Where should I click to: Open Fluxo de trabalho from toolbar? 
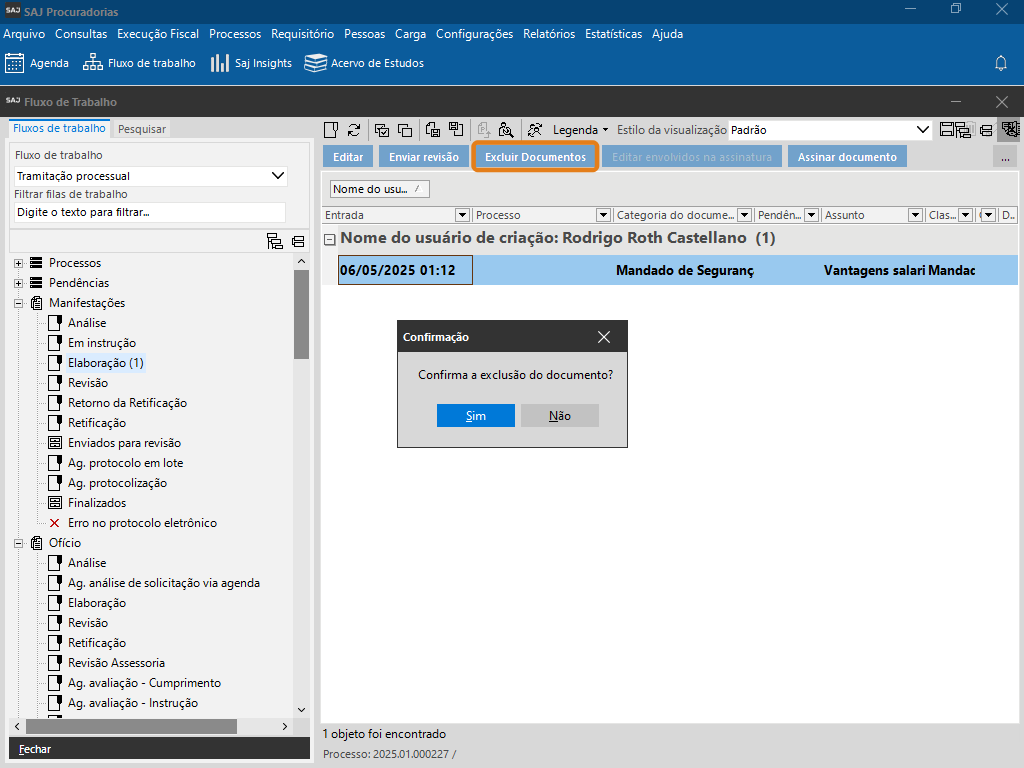[x=93, y=63]
